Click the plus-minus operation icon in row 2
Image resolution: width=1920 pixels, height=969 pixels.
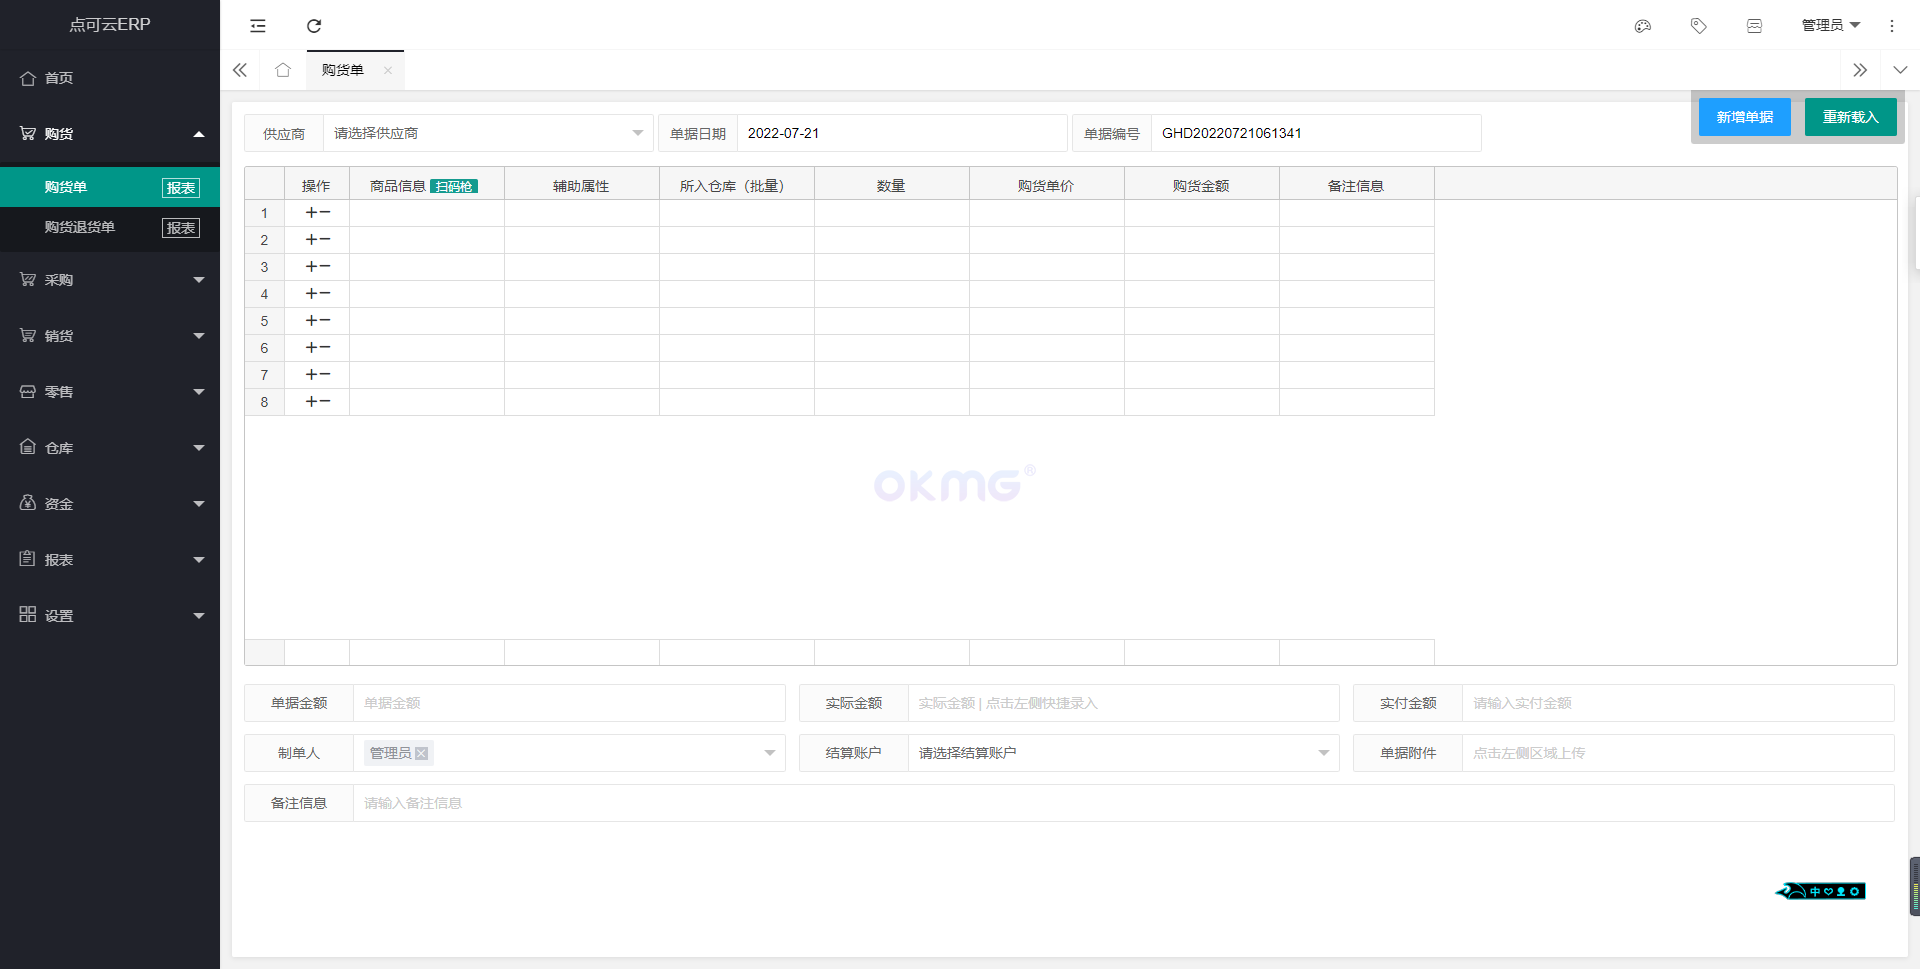coord(318,240)
